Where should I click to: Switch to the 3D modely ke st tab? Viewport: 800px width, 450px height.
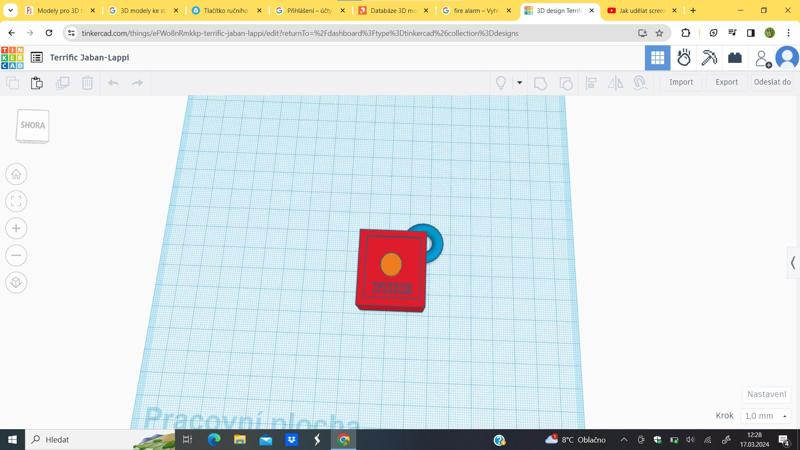[x=143, y=11]
